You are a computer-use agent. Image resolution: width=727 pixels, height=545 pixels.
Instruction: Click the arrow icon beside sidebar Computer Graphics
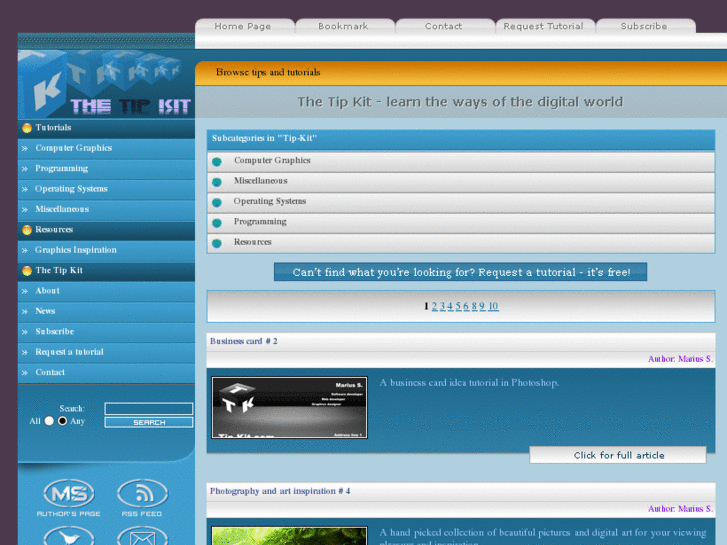coord(25,148)
